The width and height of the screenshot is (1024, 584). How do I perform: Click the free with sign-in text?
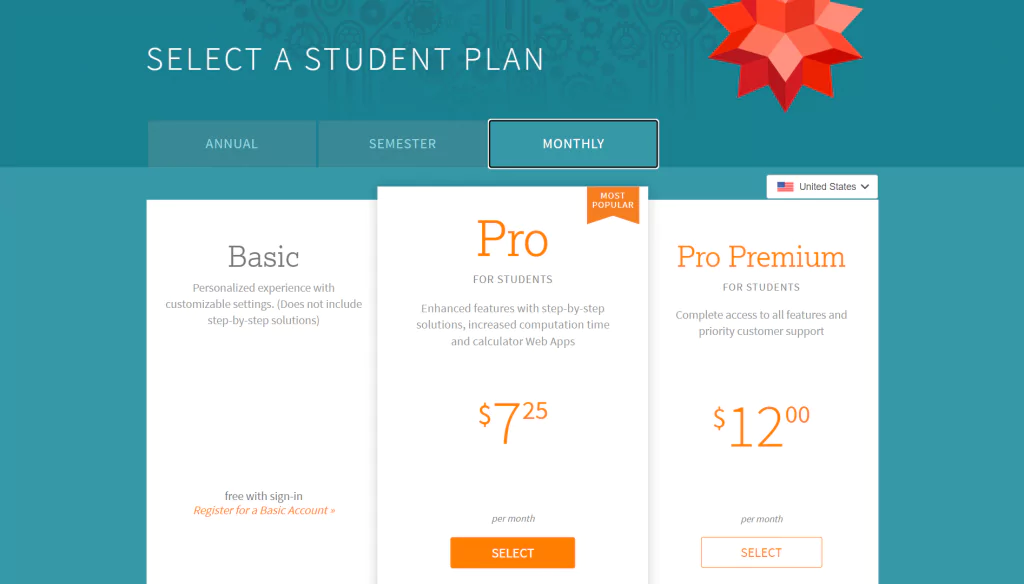pyautogui.click(x=264, y=496)
